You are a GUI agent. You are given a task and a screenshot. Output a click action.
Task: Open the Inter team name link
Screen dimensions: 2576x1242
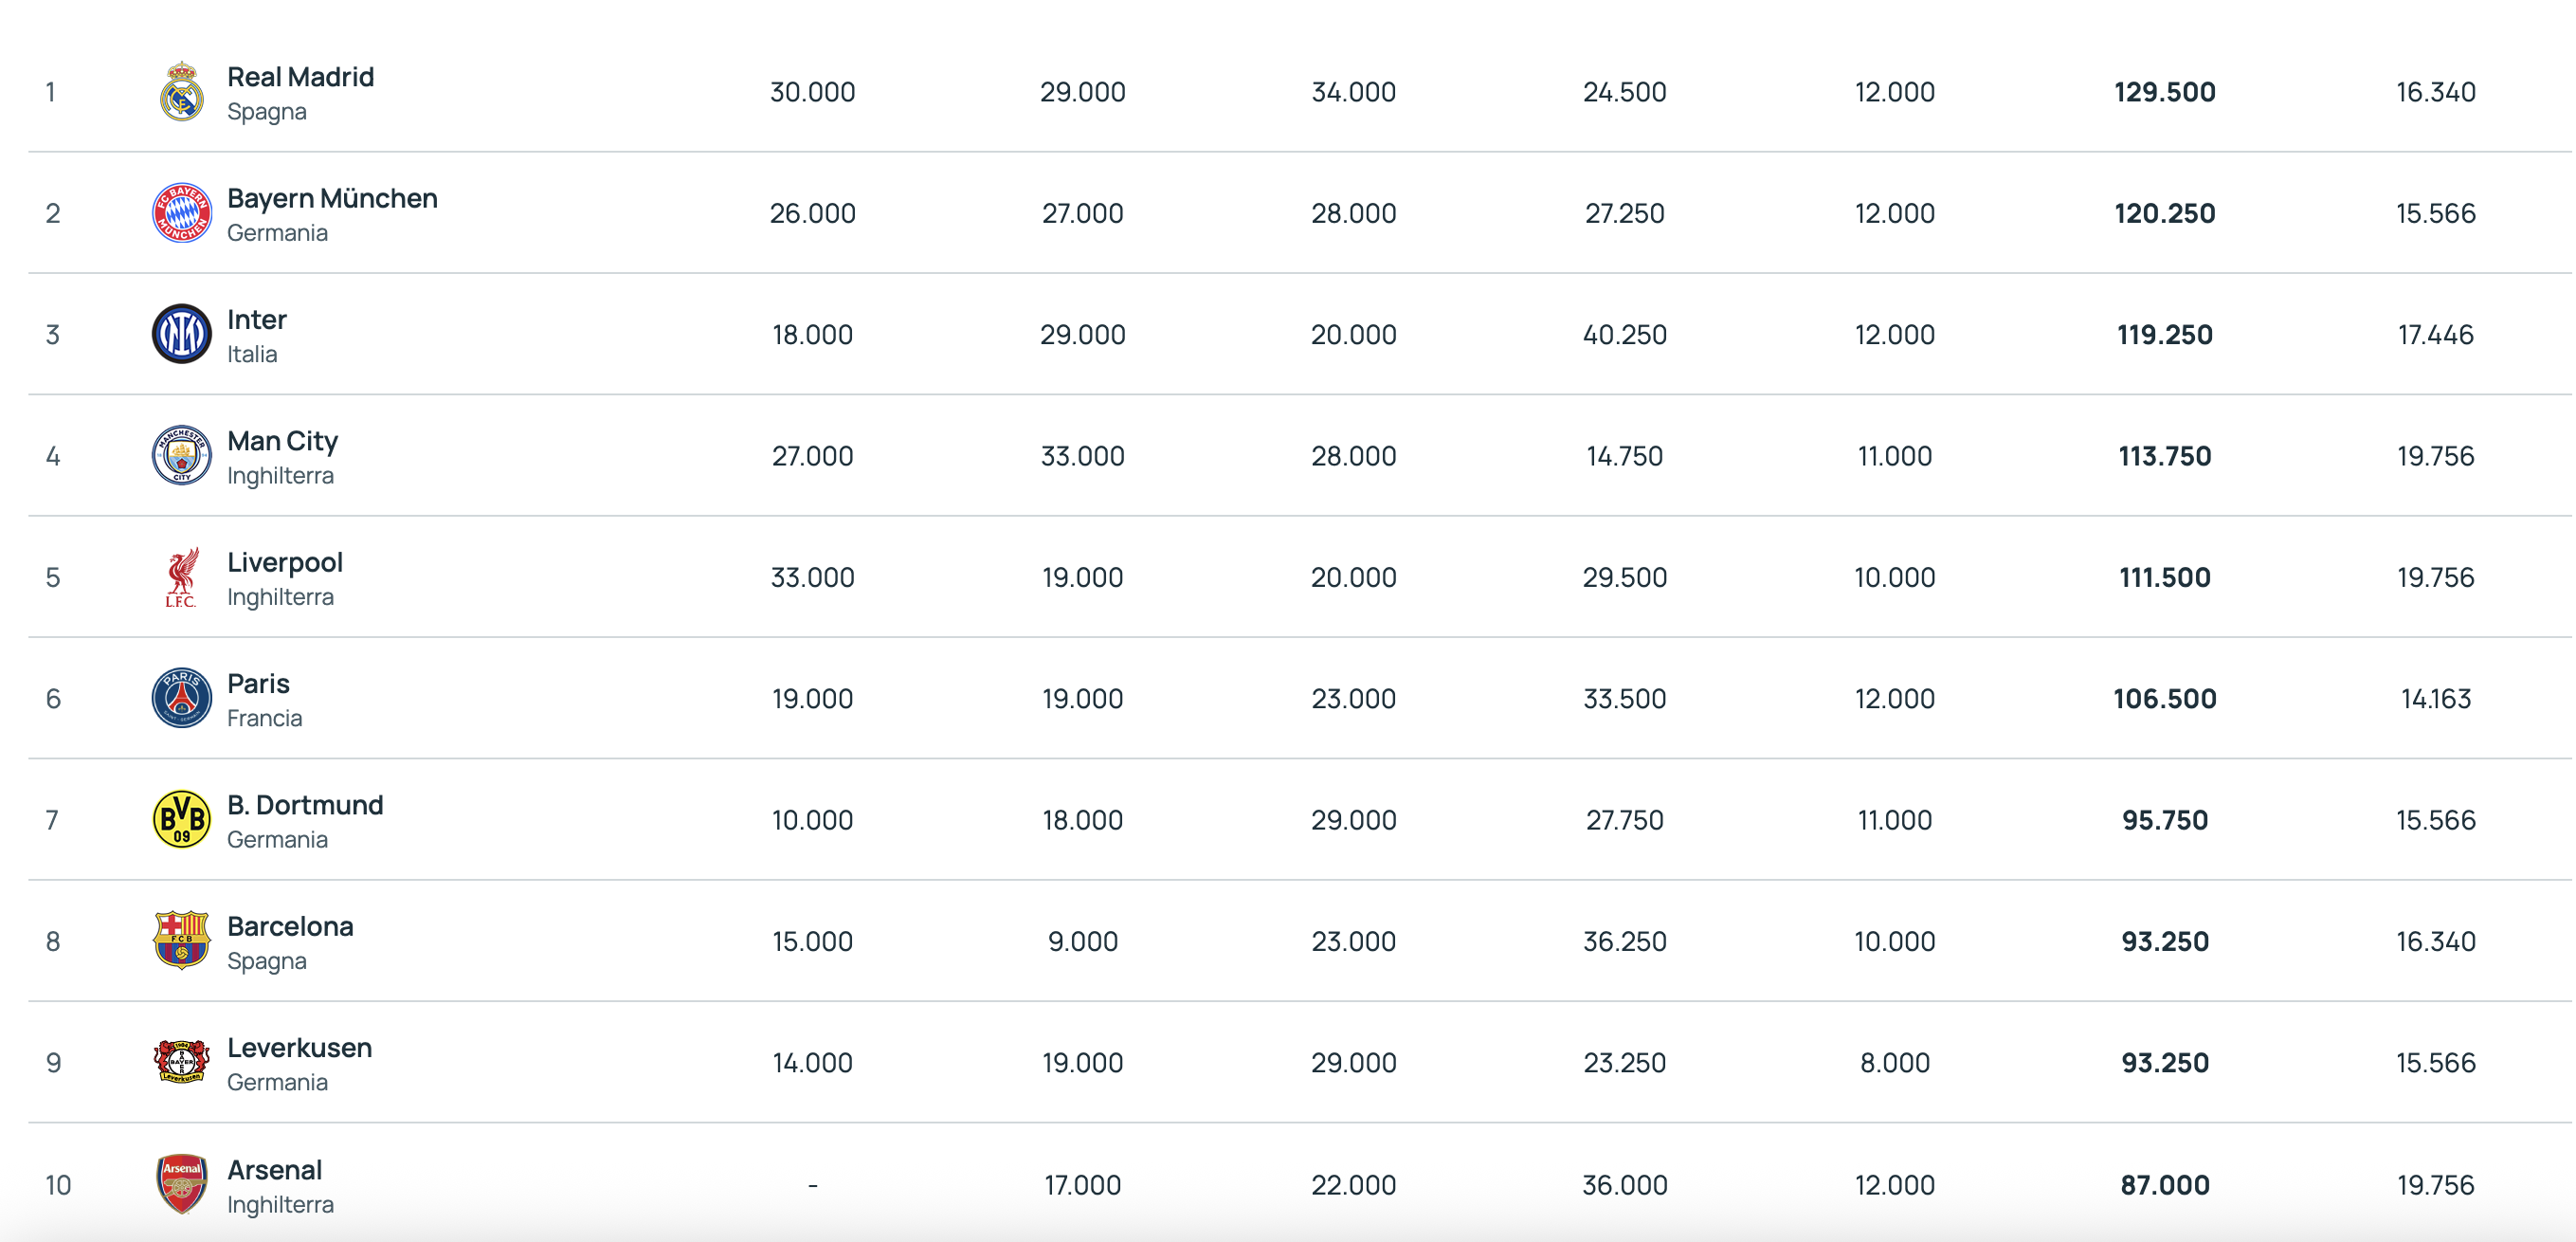click(257, 320)
